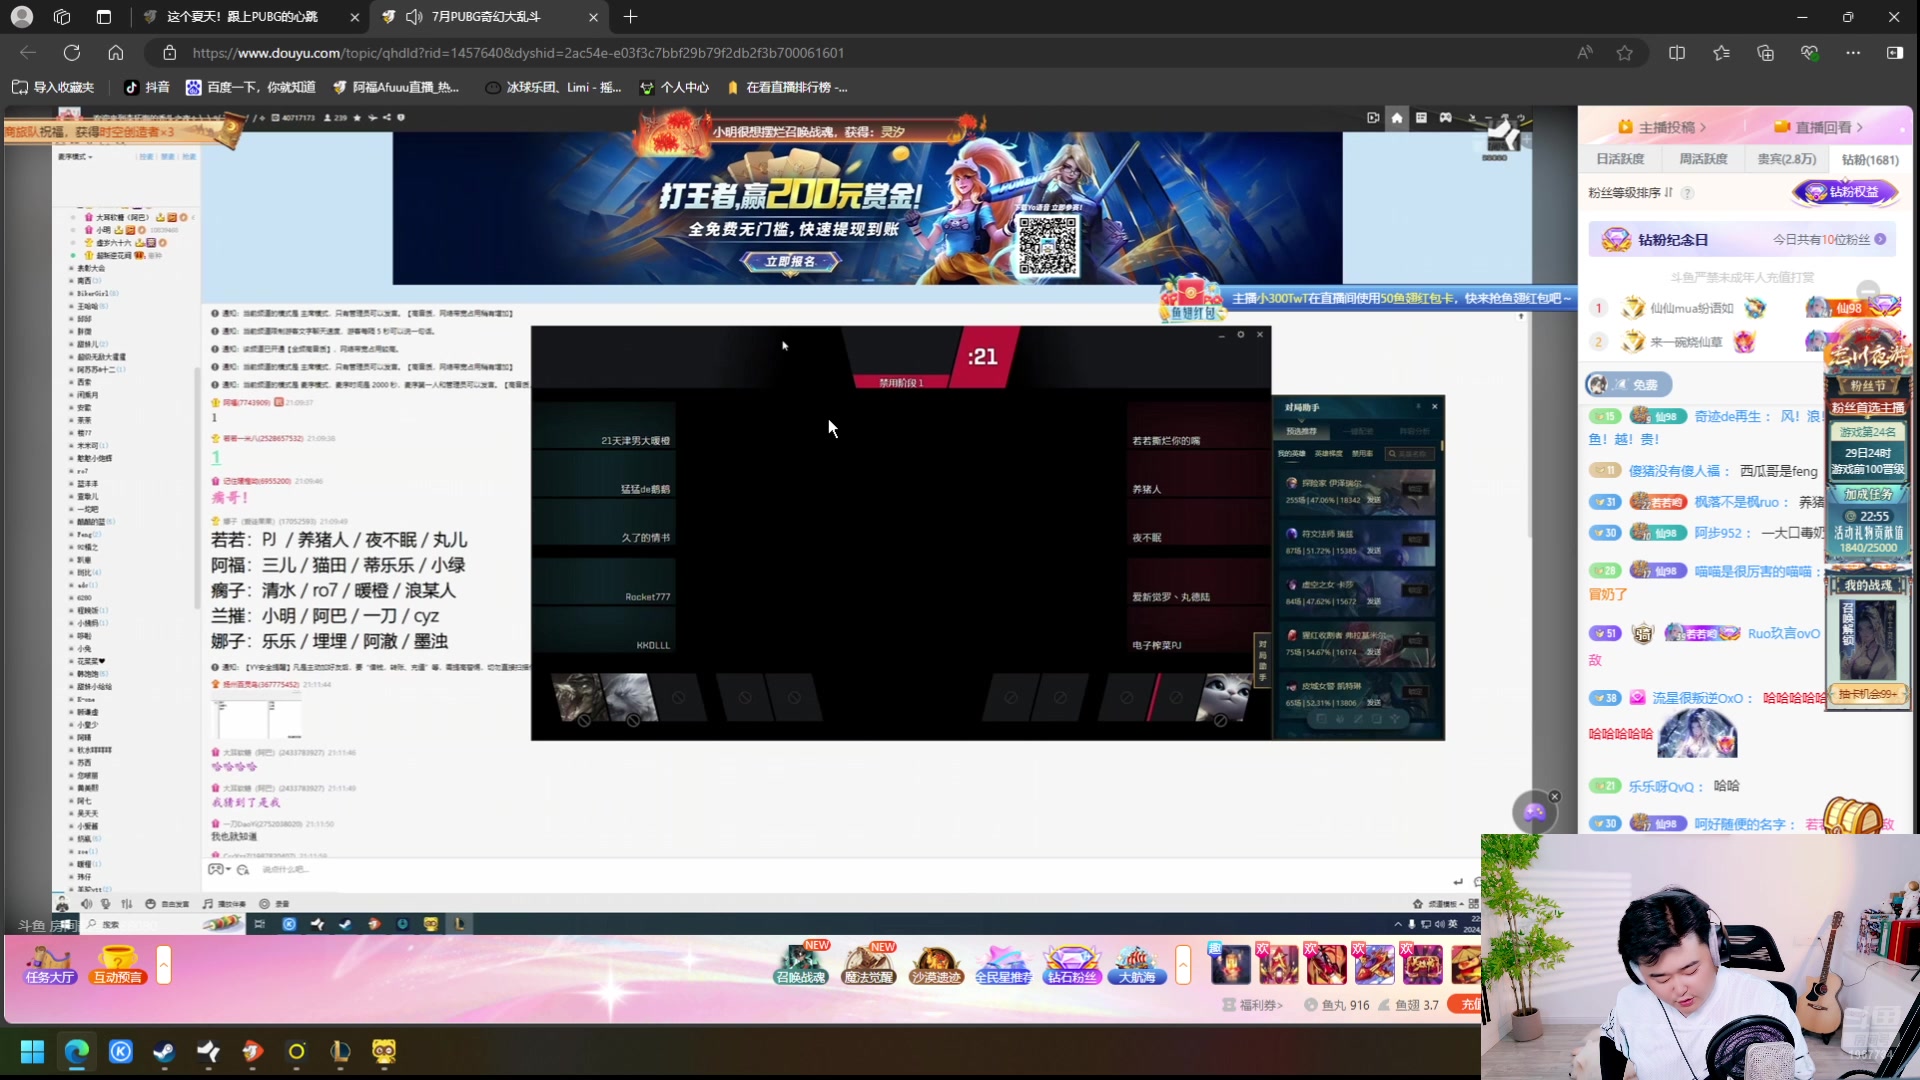Screen dimensions: 1920x1080
Task: Open bookmark 导入收藏夹
Action: 53,88
